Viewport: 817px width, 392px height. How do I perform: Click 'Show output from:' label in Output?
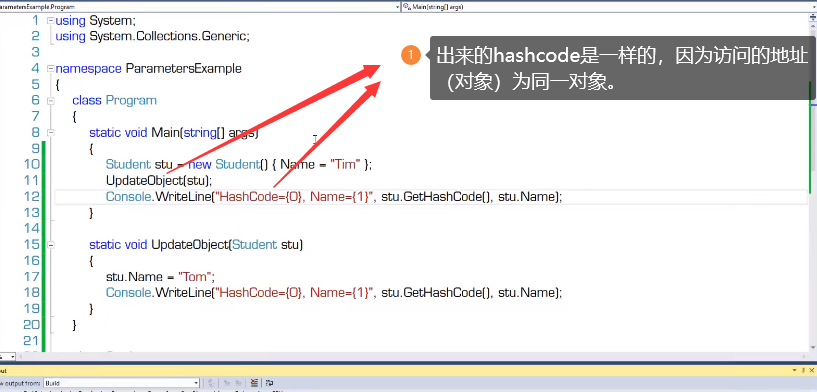[x=20, y=383]
